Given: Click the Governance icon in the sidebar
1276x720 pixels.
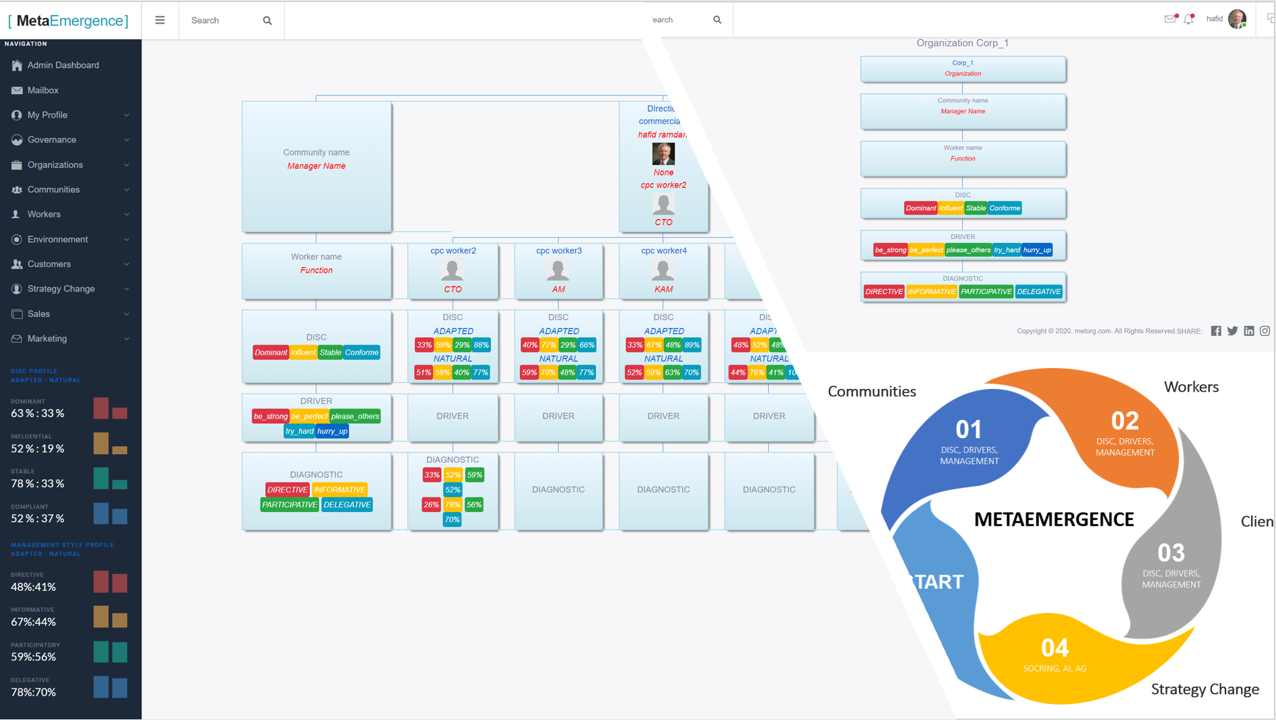Looking at the screenshot, I should (x=17, y=140).
